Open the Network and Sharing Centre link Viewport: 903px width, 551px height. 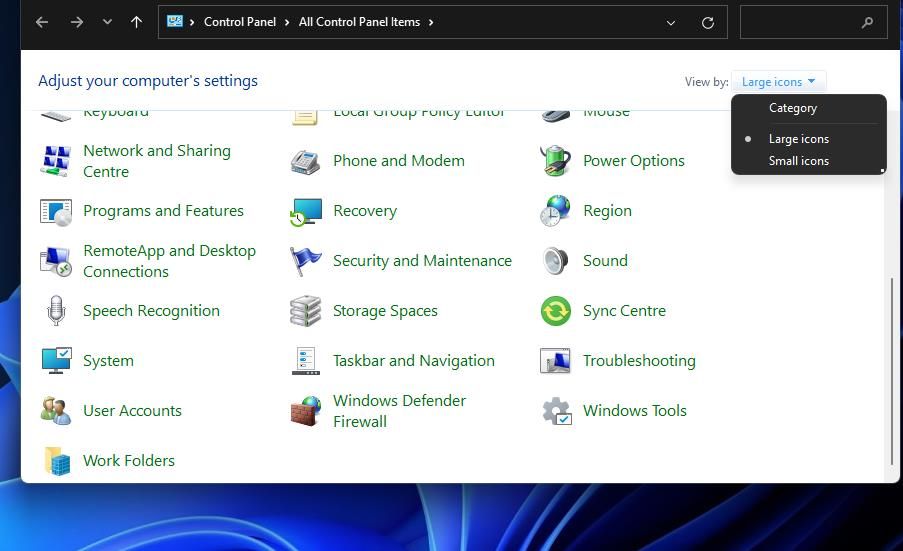[157, 161]
